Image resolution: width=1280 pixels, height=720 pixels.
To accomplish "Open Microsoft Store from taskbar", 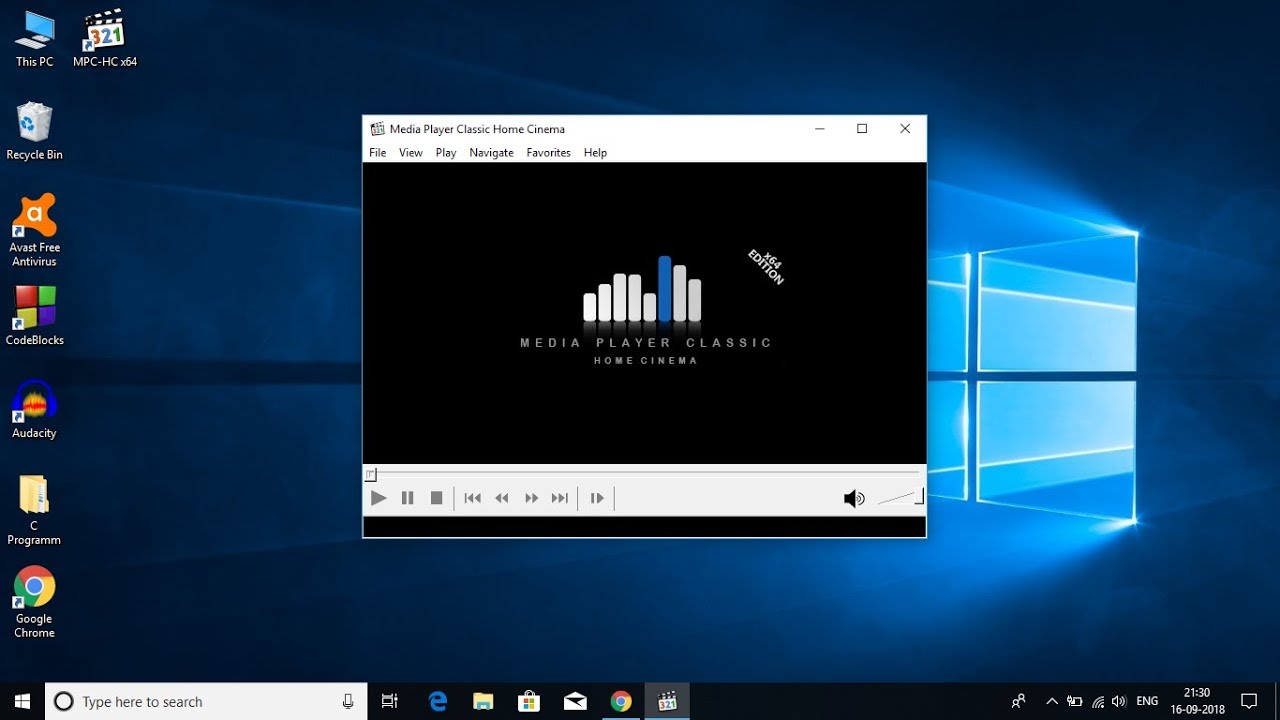I will coord(529,701).
